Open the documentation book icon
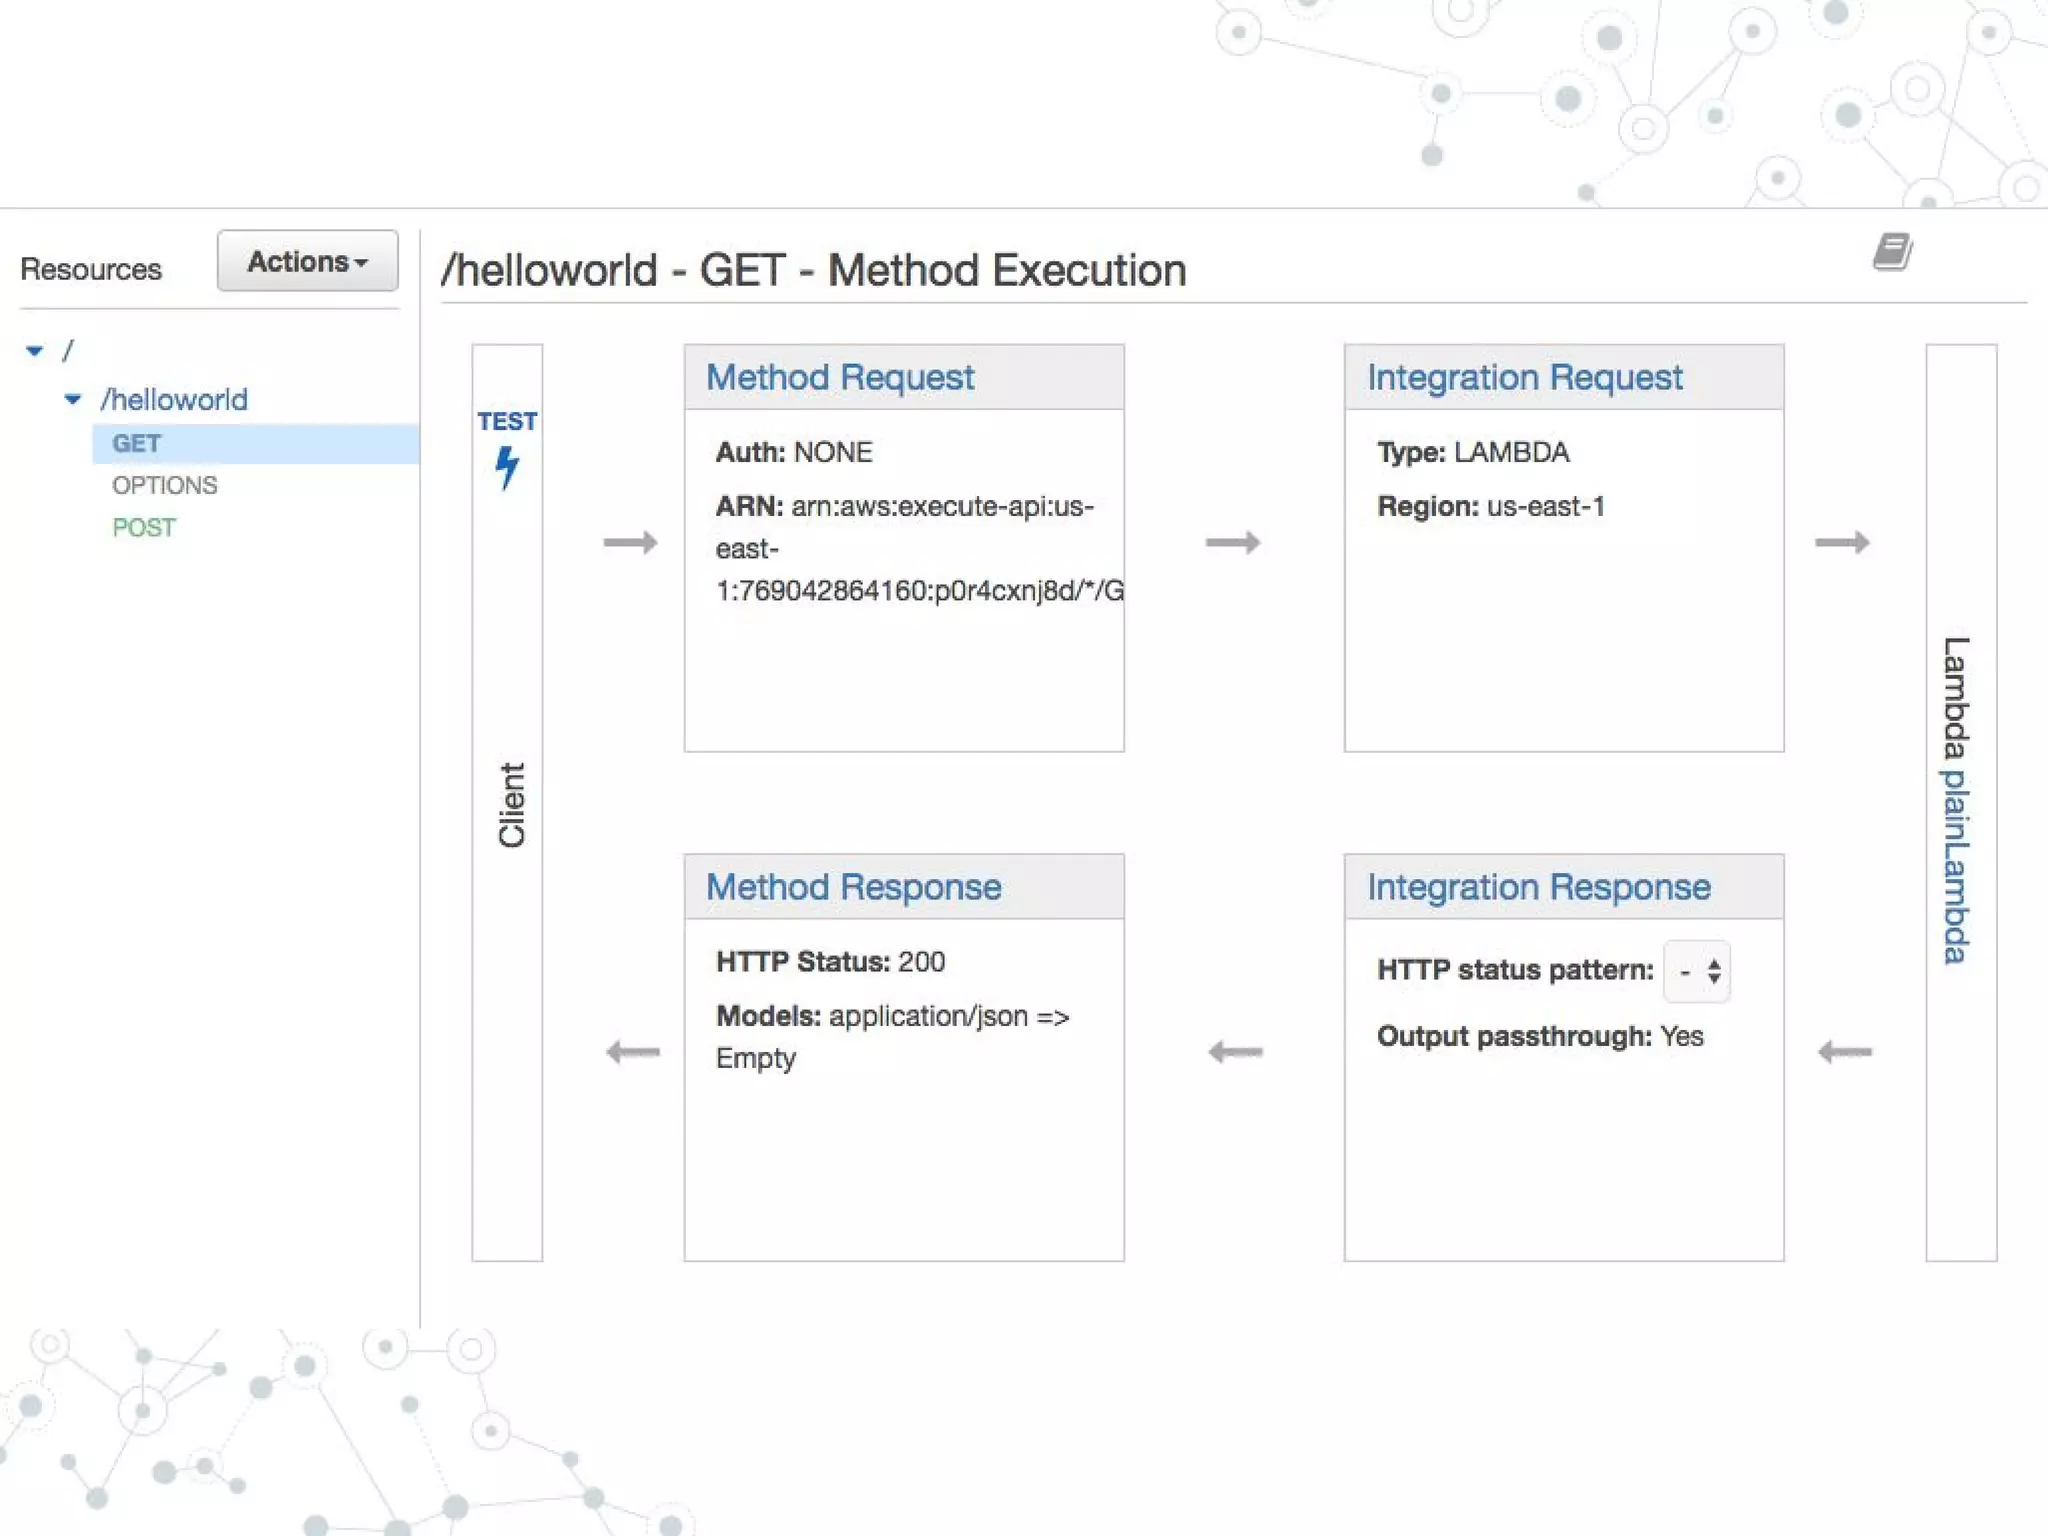2048x1536 pixels. pos(1892,252)
